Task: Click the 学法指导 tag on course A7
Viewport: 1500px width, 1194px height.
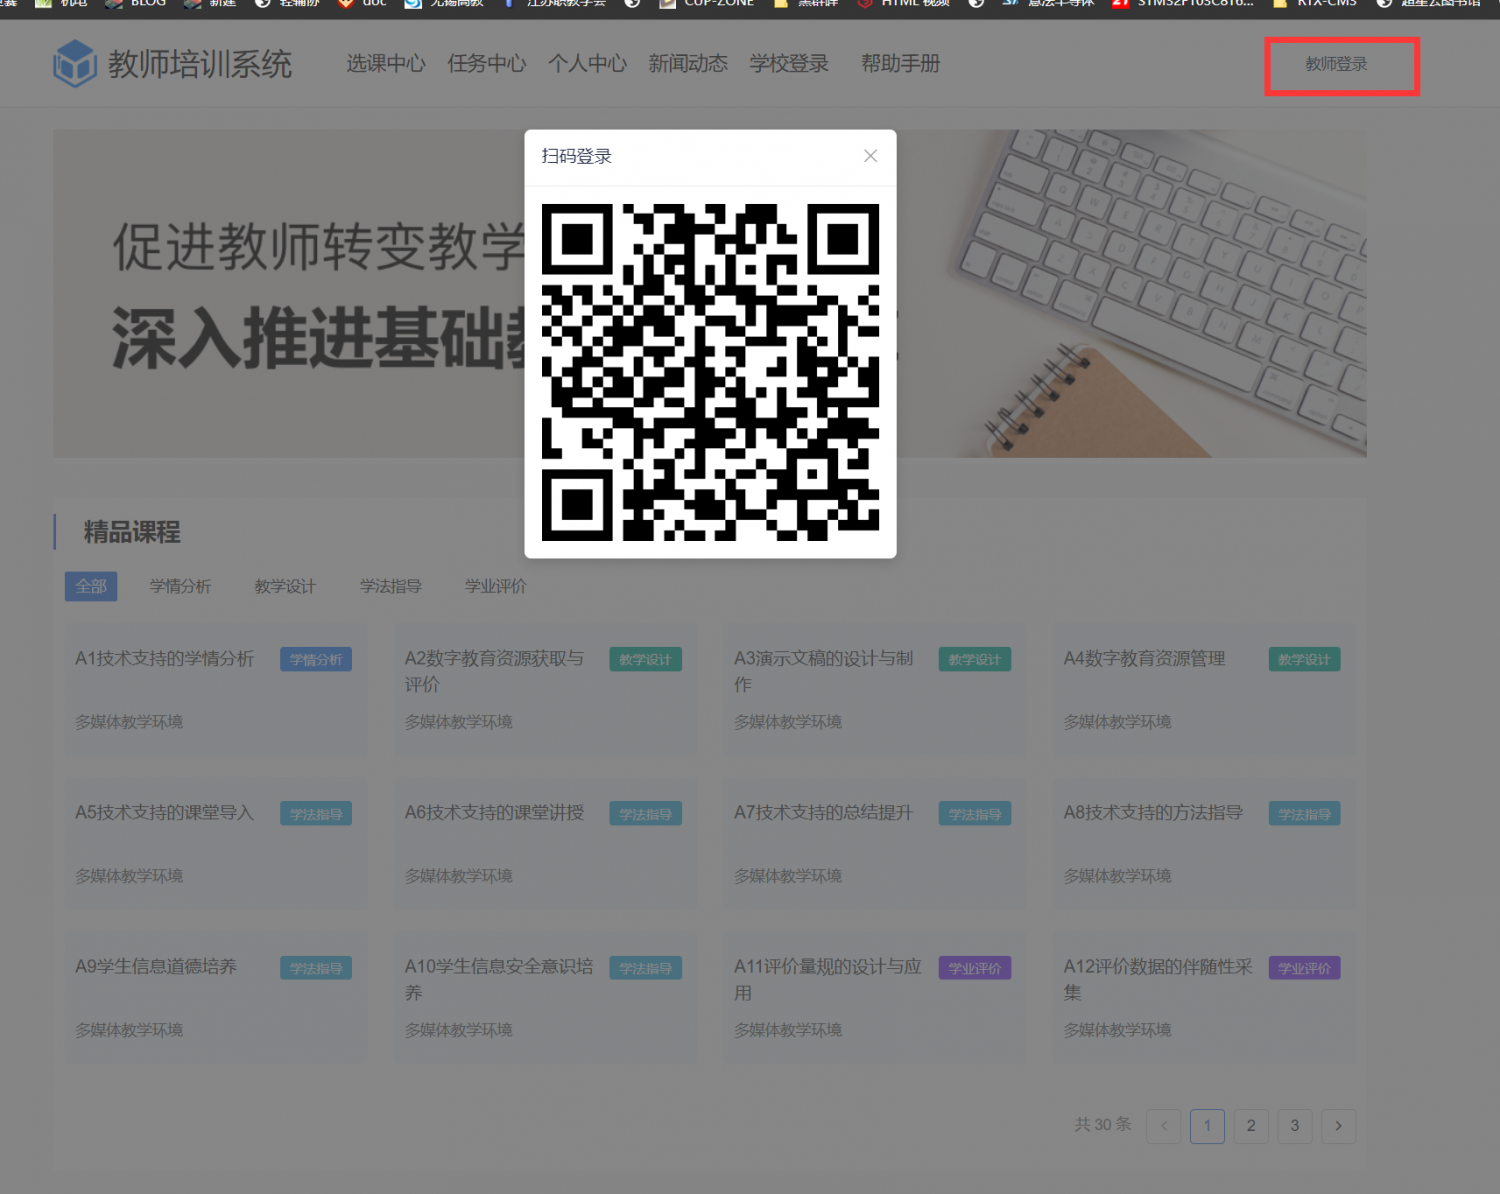Action: (x=975, y=814)
